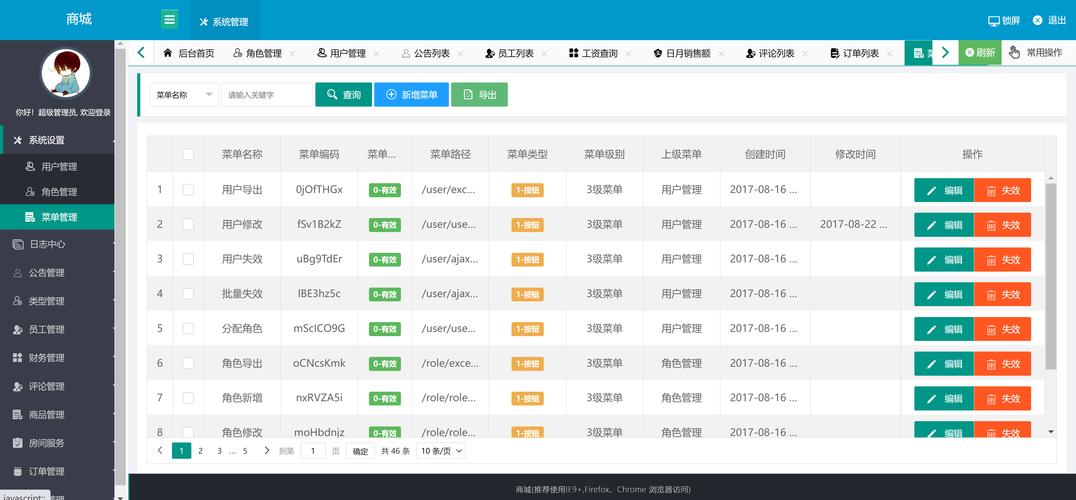1076x500 pixels.
Task: Toggle the select-all checkbox in table header
Action: click(188, 154)
